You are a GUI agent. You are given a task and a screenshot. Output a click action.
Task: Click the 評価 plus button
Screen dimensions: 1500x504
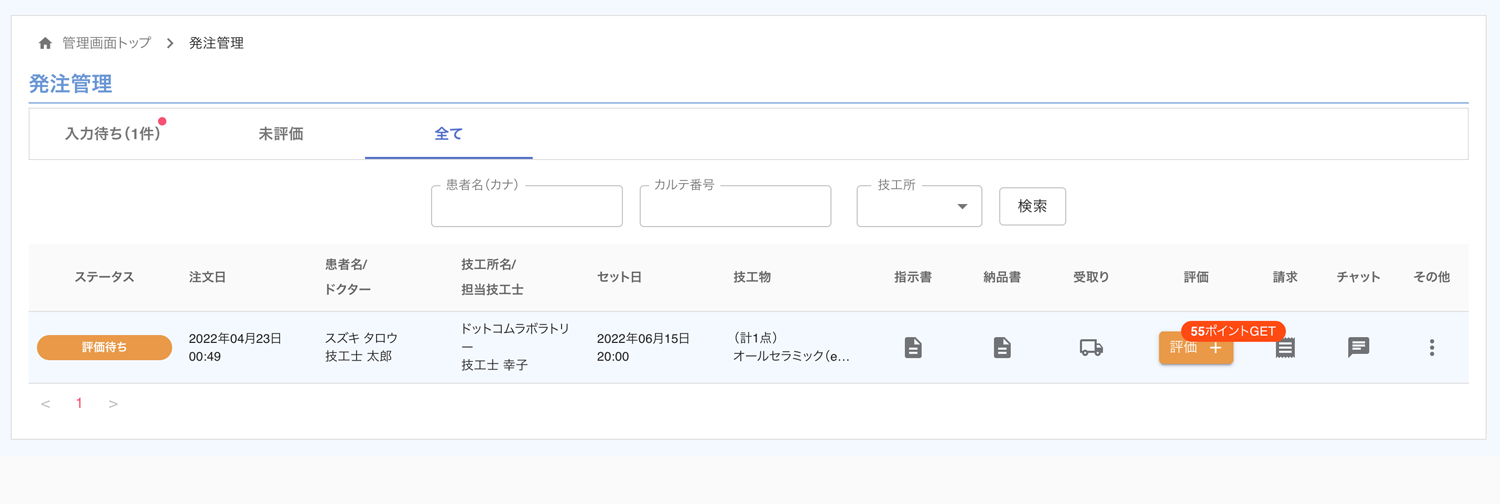tap(1195, 349)
